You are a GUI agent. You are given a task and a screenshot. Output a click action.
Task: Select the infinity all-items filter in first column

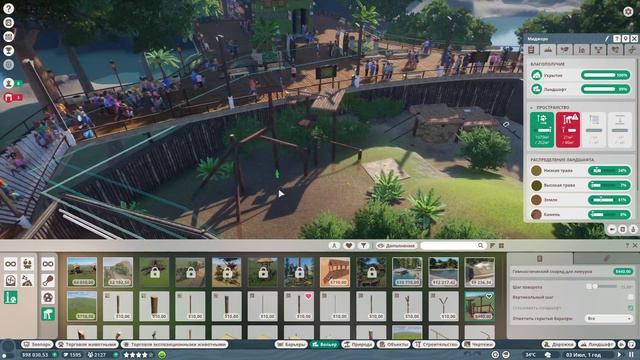(11, 264)
